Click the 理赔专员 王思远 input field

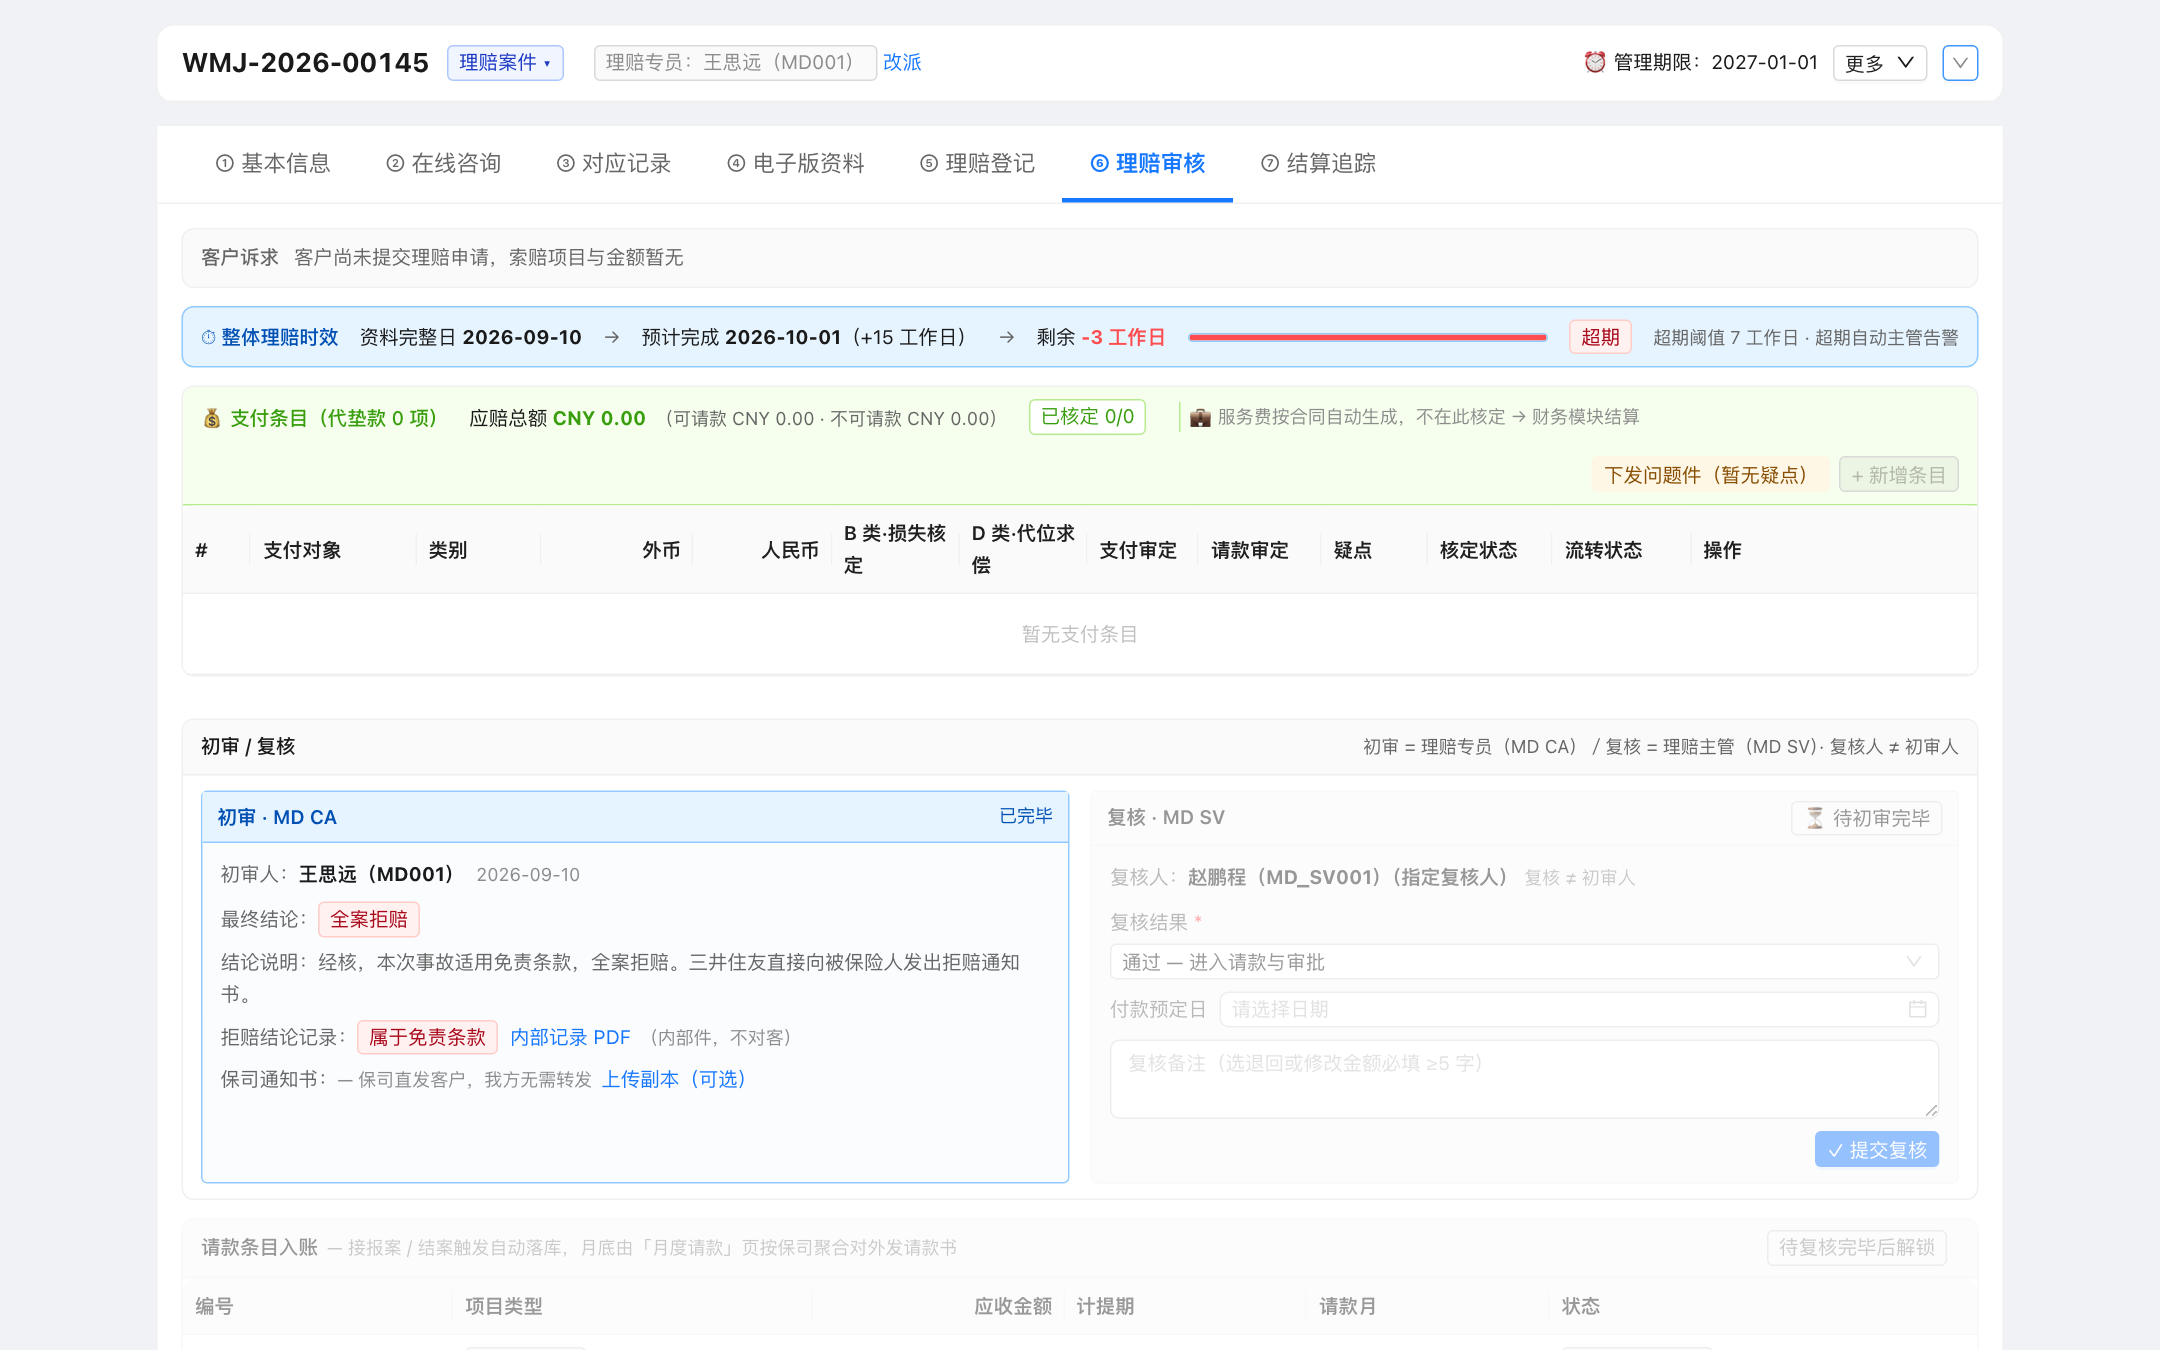tap(735, 62)
